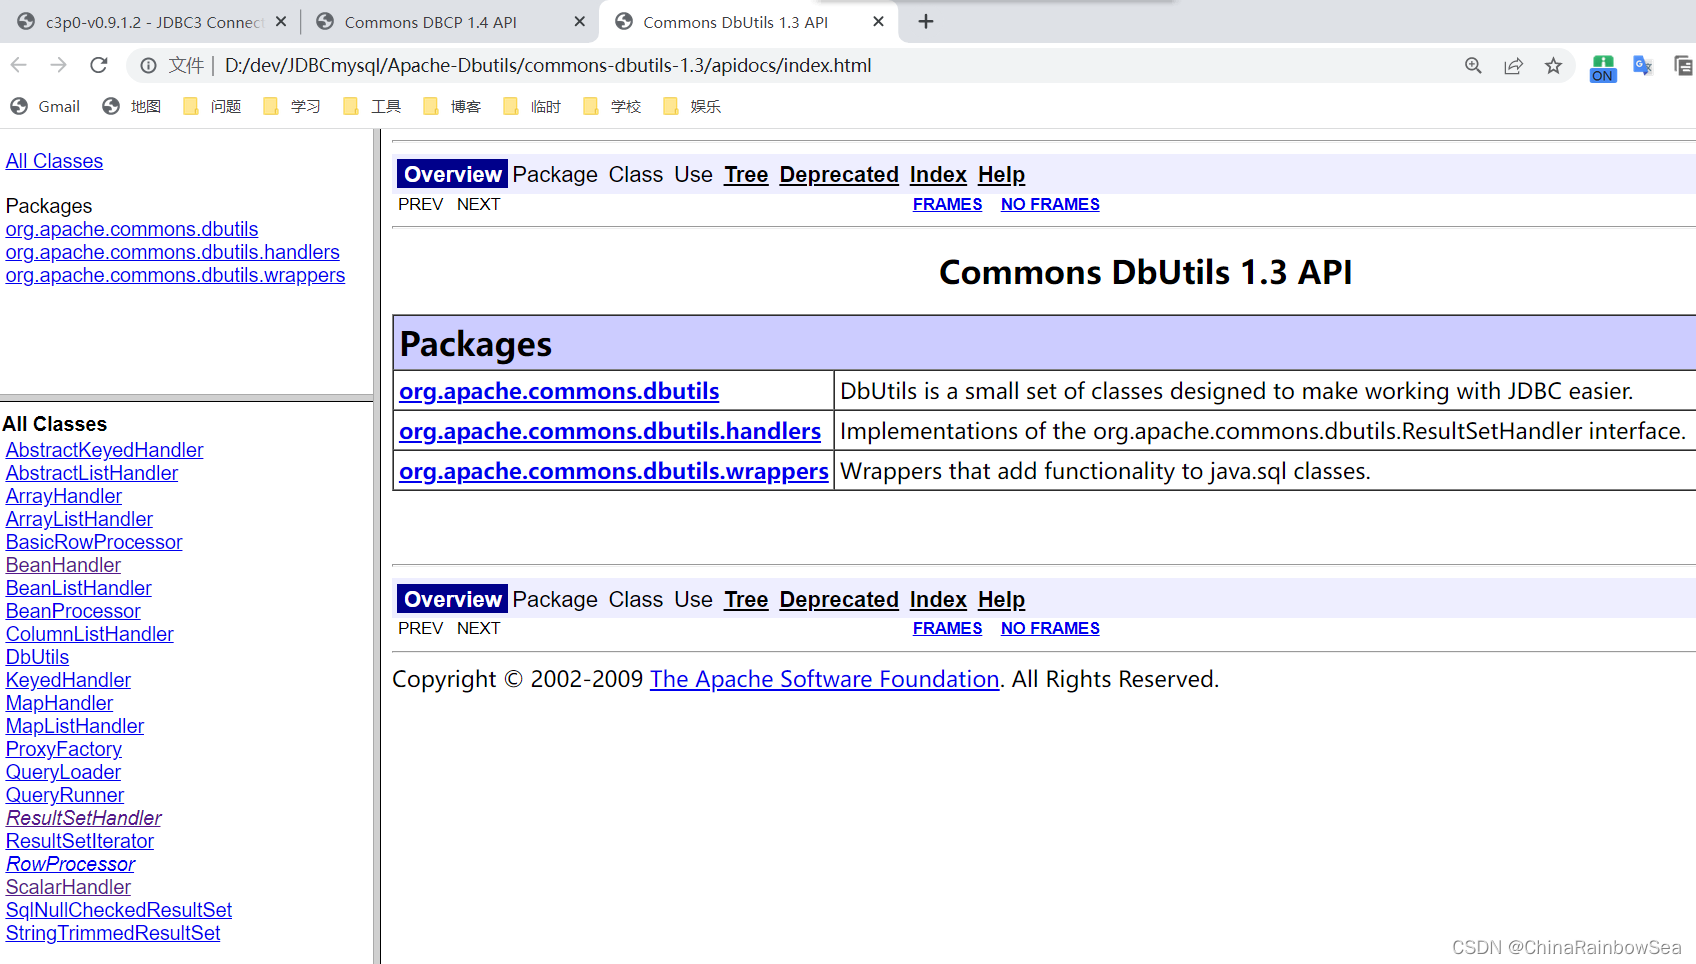Click FRAMES link in the top navigation

click(947, 204)
